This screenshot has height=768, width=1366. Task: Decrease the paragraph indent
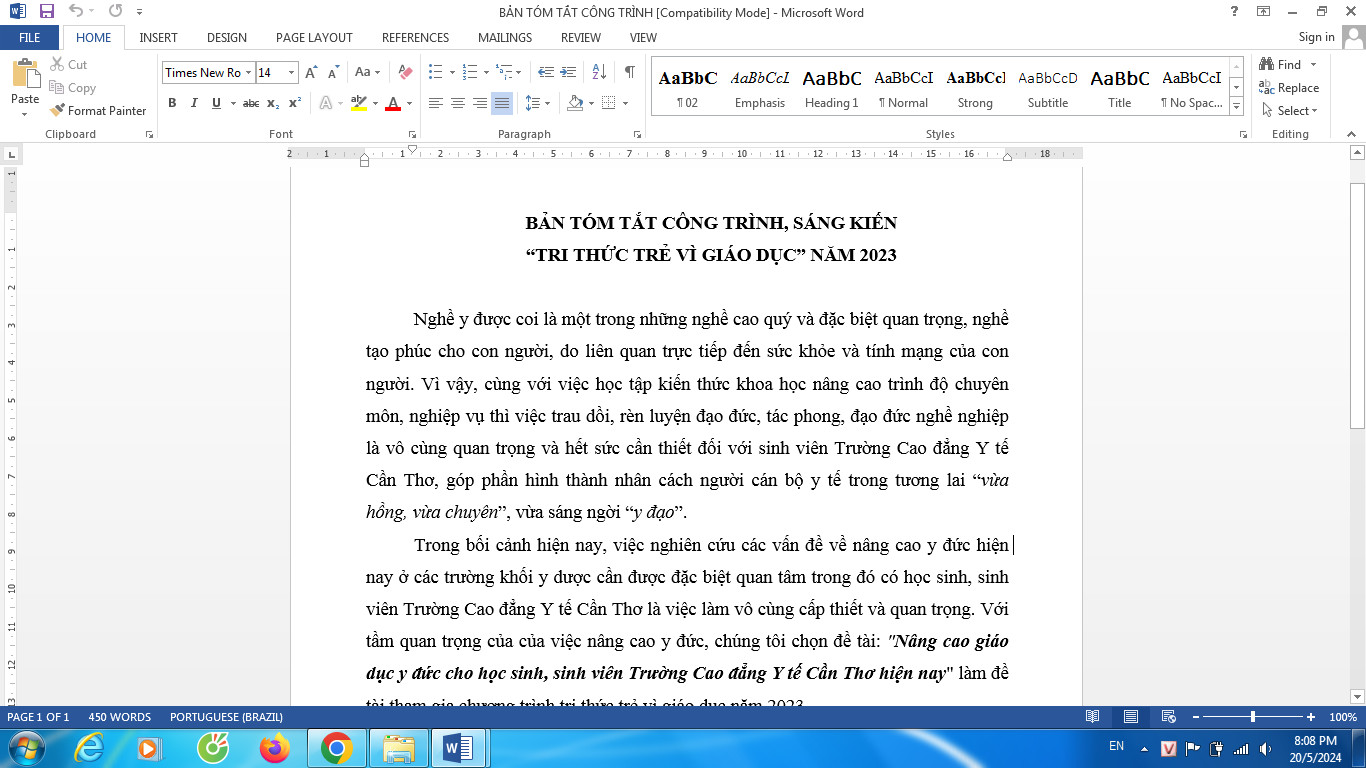click(x=545, y=72)
